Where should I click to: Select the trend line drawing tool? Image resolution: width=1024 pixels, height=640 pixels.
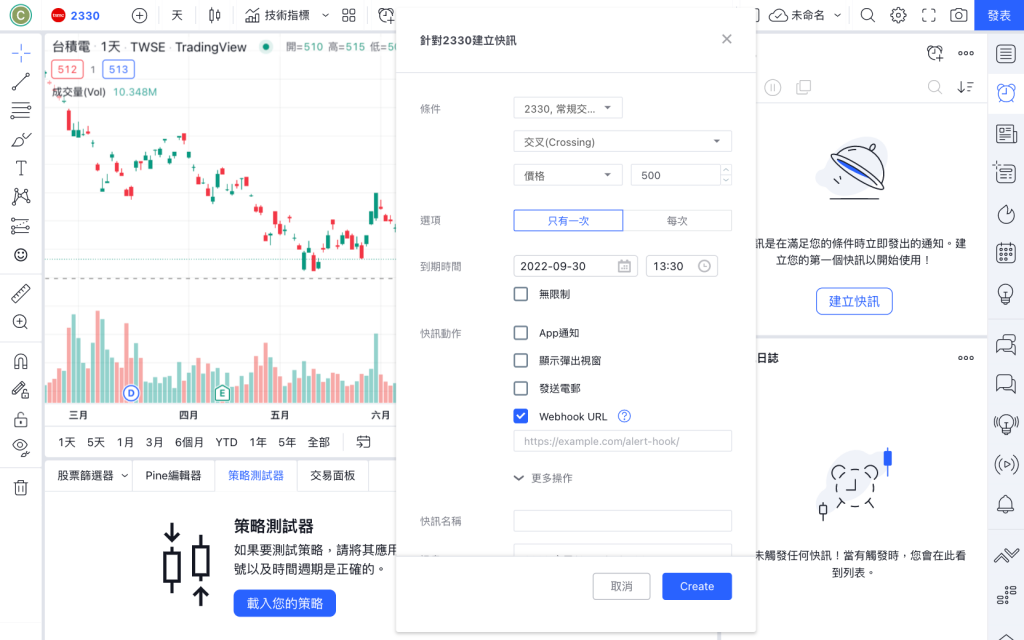tap(21, 82)
